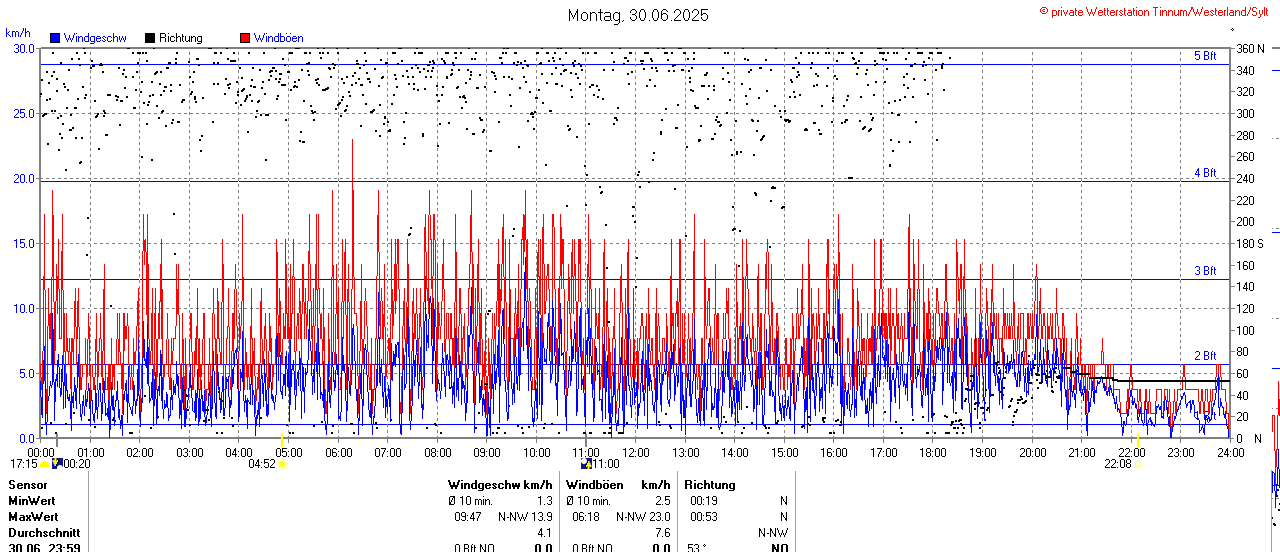The image size is (1280, 552).
Task: Click the blue Windgeschw legend swatch
Action: click(x=55, y=38)
